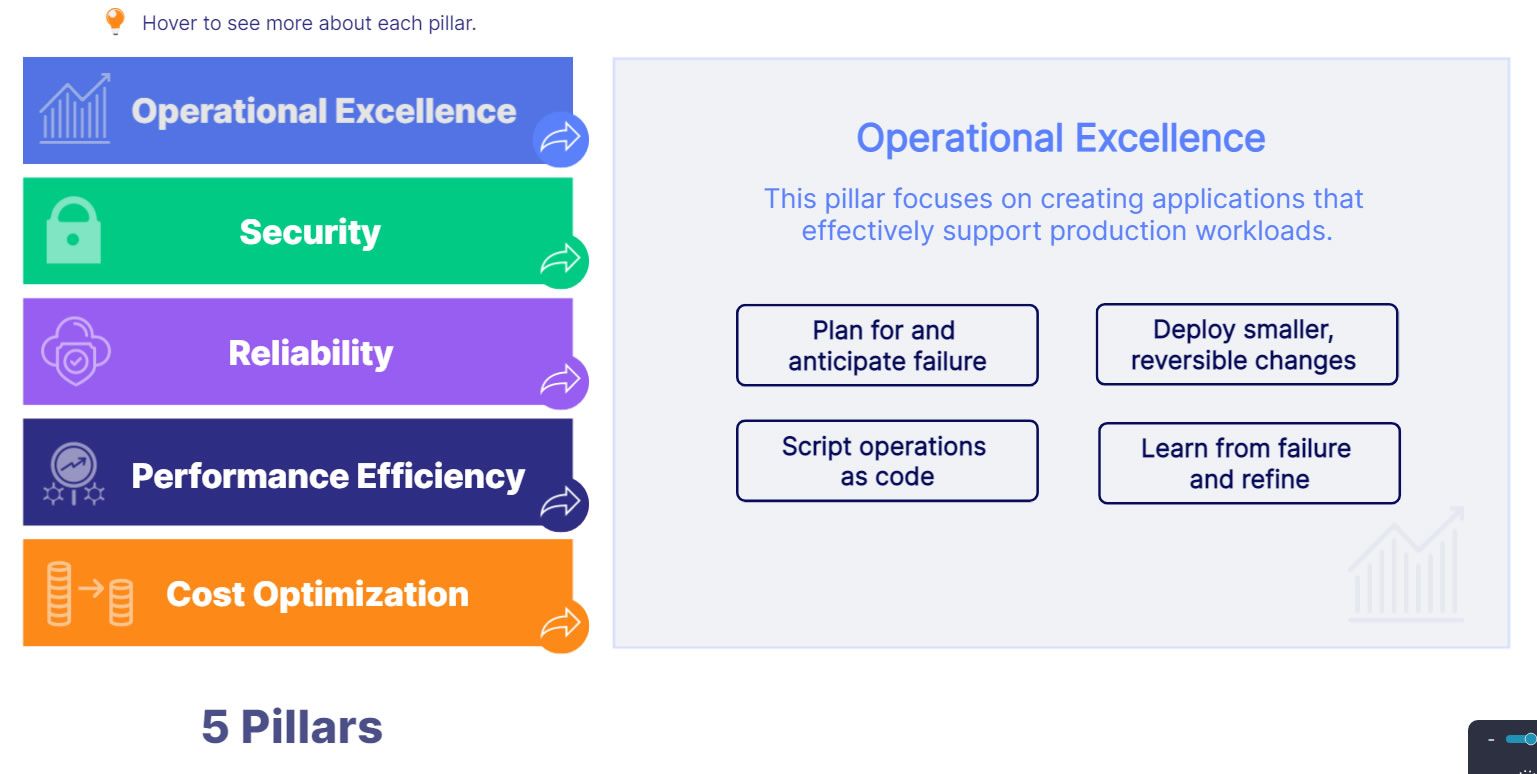Image resolution: width=1537 pixels, height=774 pixels.
Task: Click the Security padlock icon
Action: click(x=74, y=231)
